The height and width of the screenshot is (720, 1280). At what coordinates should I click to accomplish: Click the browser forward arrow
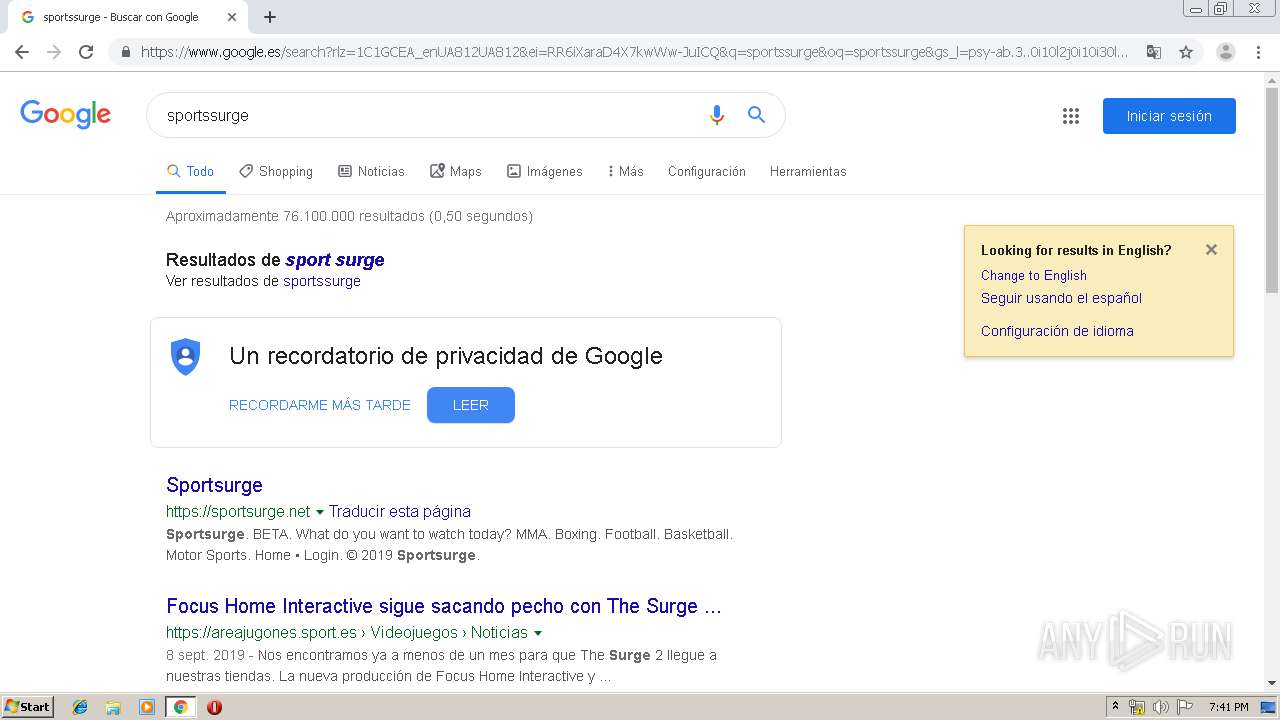(54, 52)
